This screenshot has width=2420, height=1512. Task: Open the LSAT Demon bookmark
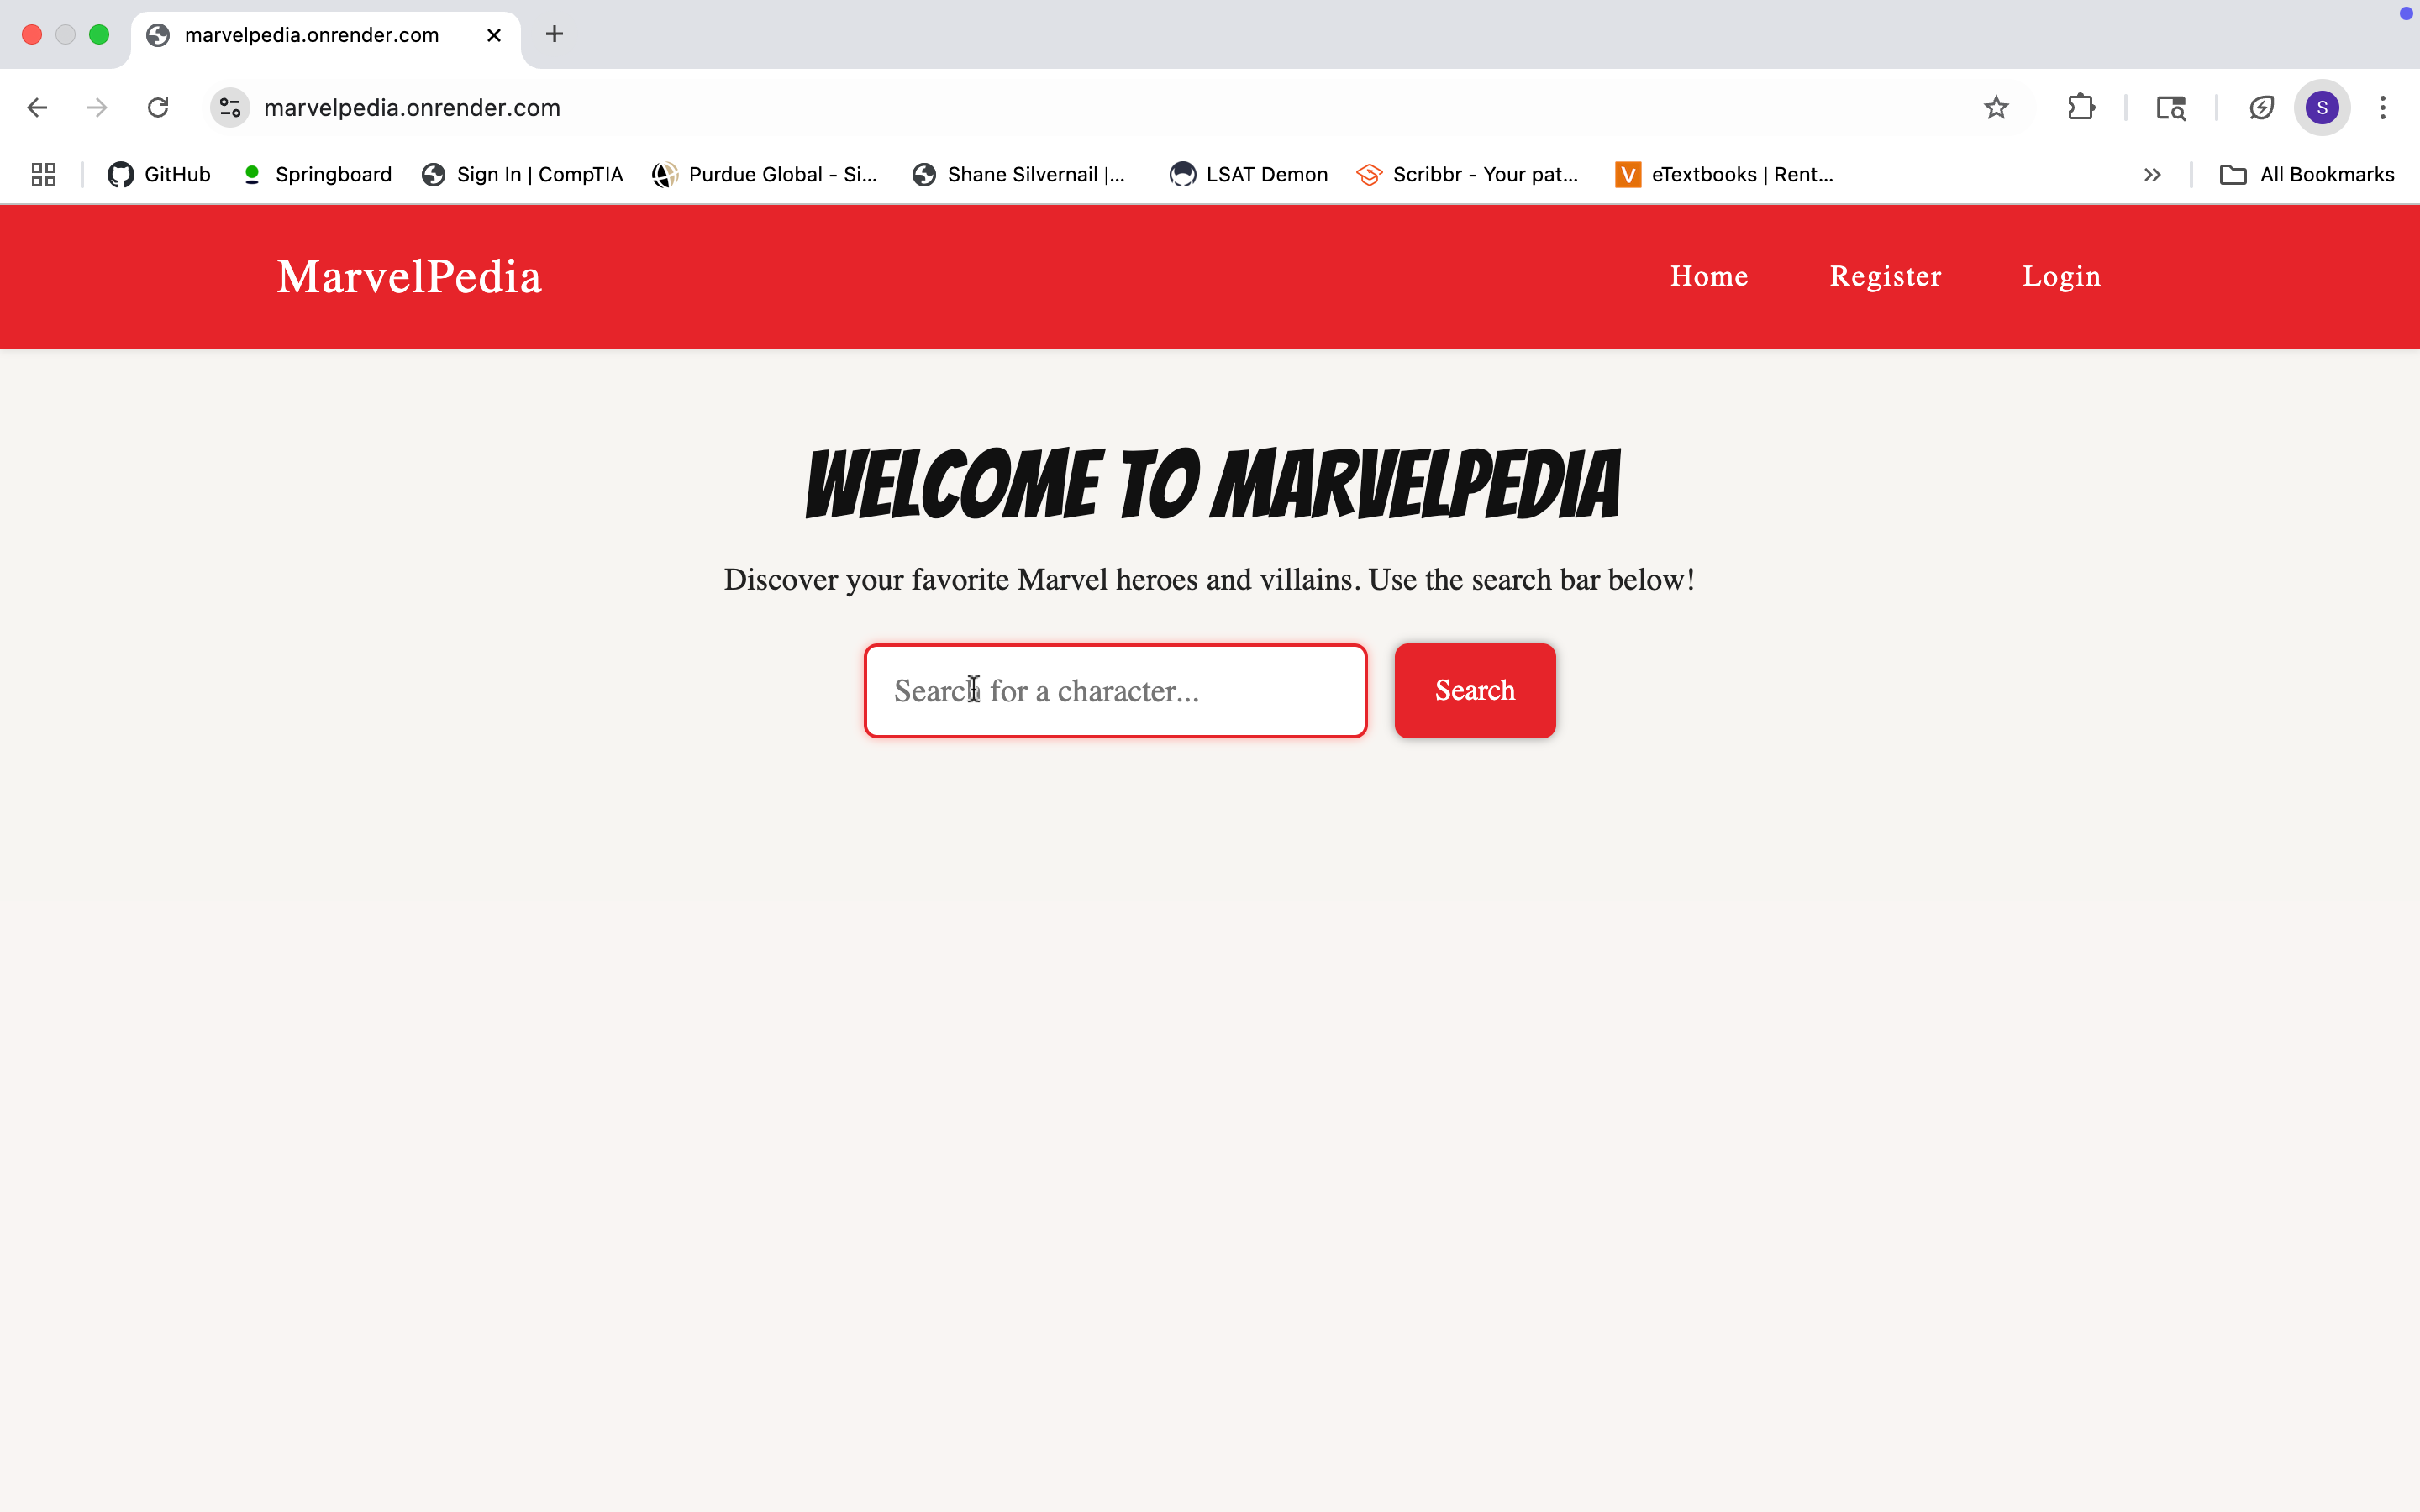tap(1248, 174)
